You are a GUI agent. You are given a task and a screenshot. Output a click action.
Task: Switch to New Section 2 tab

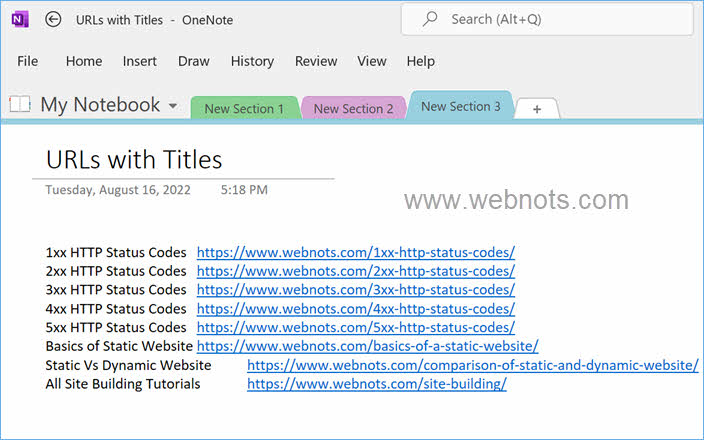(x=353, y=108)
